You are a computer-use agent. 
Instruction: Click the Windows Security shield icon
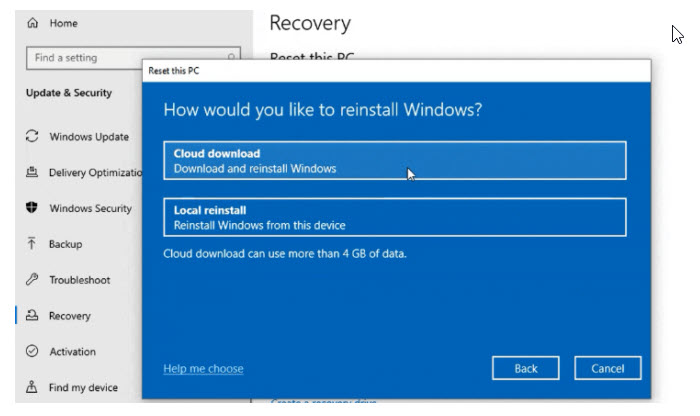32,209
